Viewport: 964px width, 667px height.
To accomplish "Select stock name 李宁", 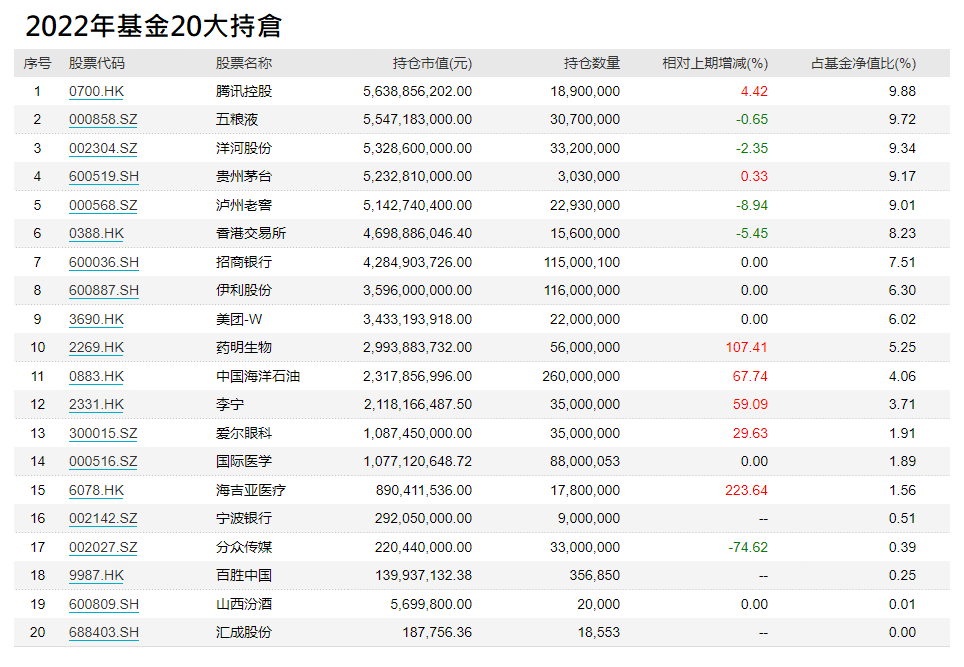I will click(230, 405).
